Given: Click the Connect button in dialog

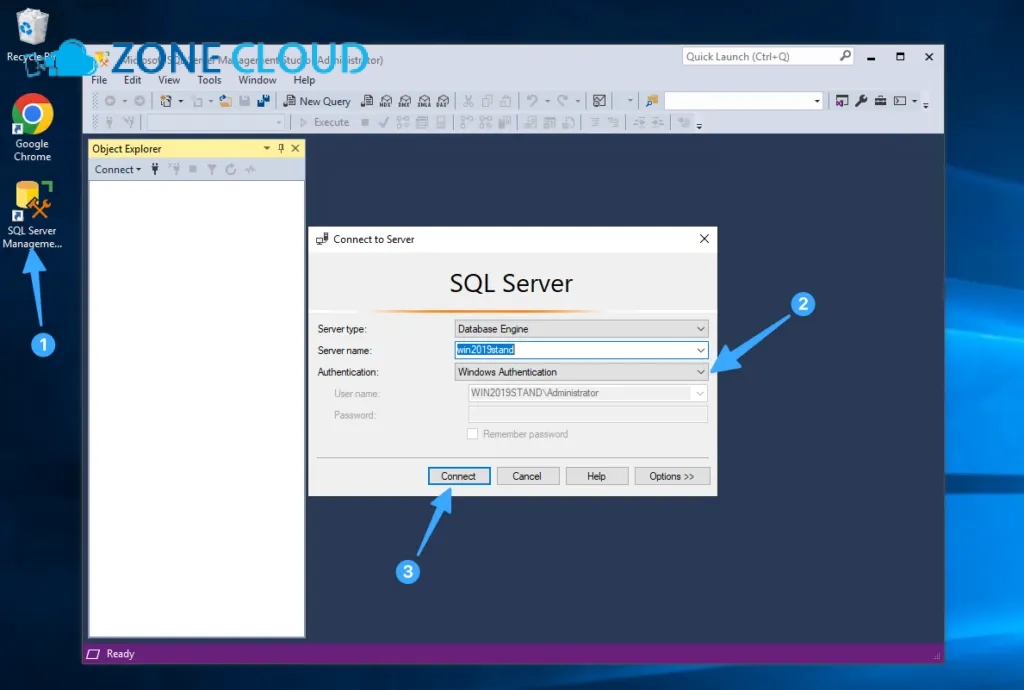Looking at the screenshot, I should 458,476.
